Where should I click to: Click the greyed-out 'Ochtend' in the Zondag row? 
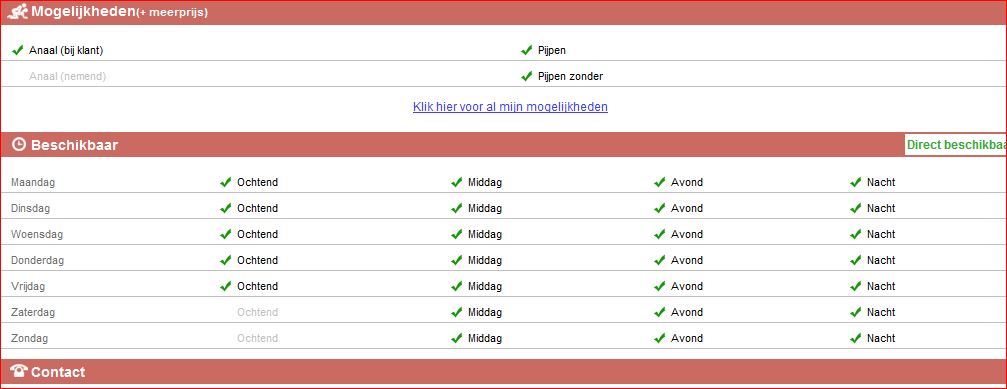[258, 338]
